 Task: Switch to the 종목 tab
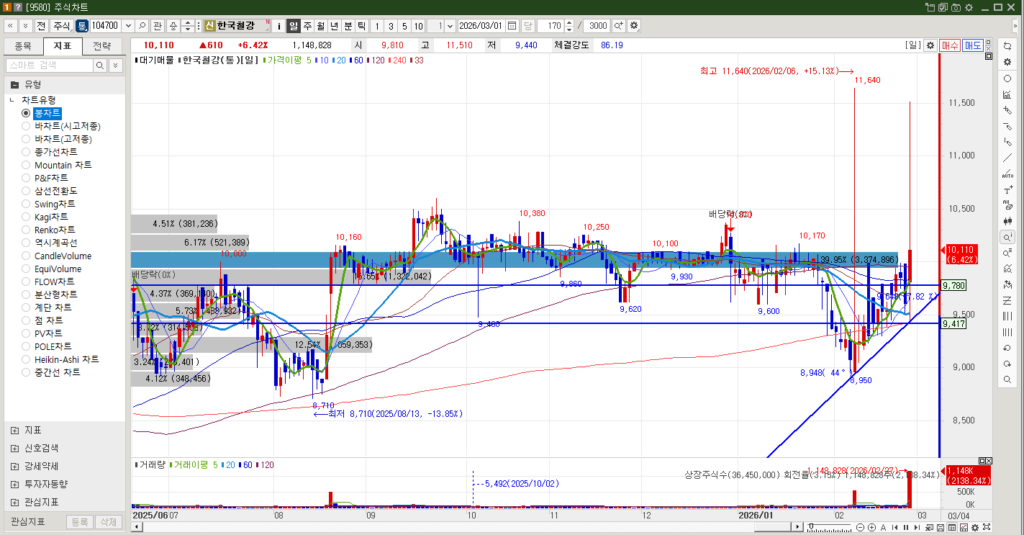pos(24,45)
